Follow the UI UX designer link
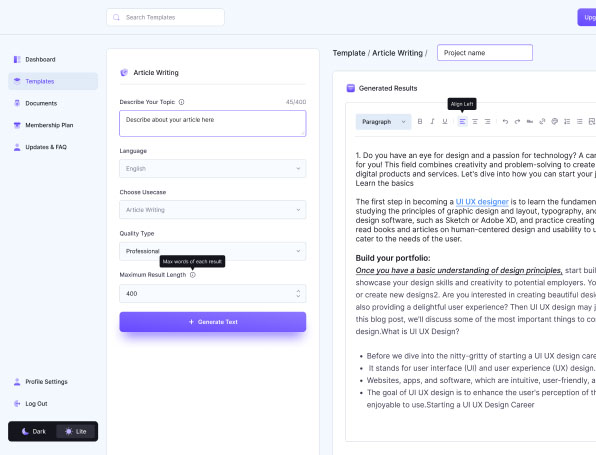The width and height of the screenshot is (596, 455). tap(482, 202)
